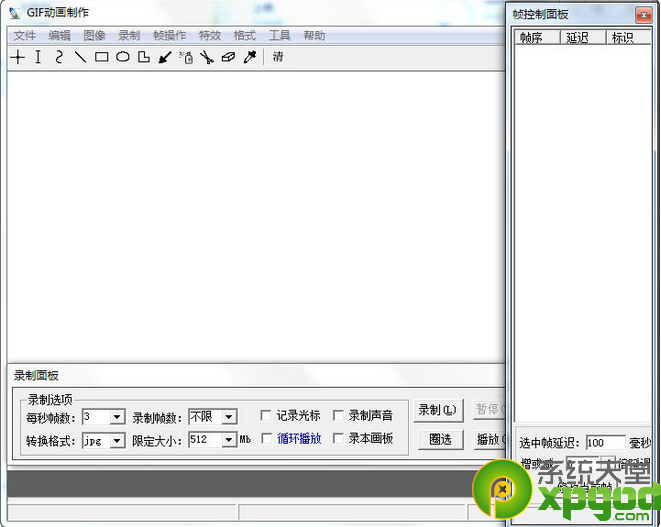Select the crosshair tool in toolbar
The height and width of the screenshot is (527, 661).
(17, 57)
